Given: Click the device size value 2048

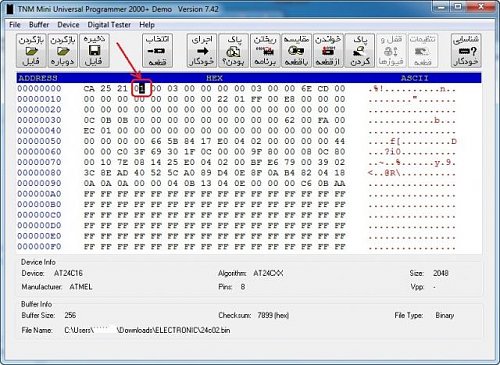Looking at the screenshot, I should tap(441, 273).
